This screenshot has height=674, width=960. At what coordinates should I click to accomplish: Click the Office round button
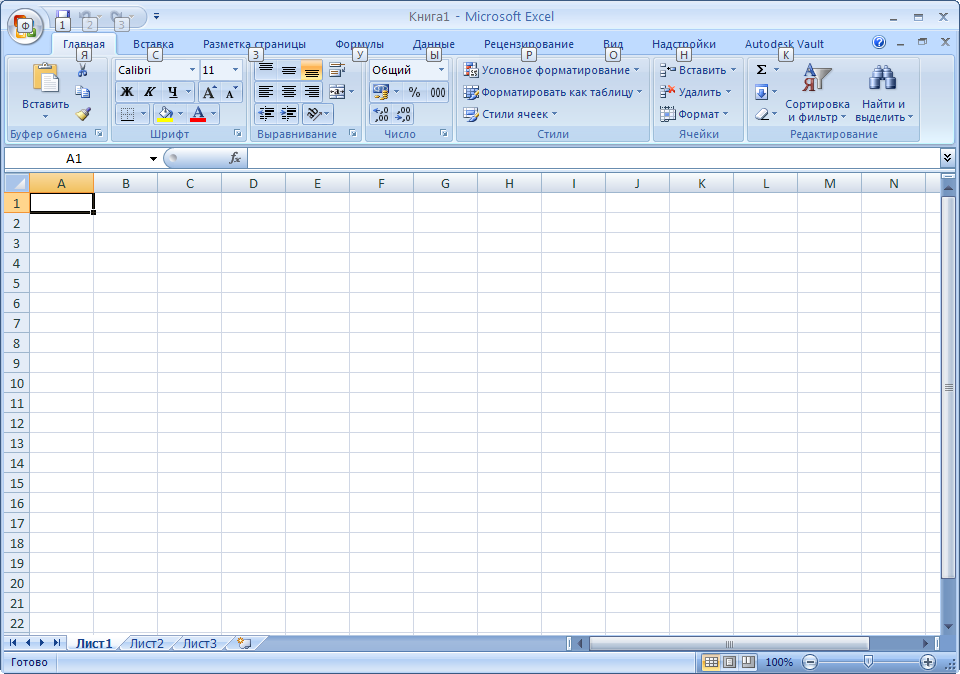tap(25, 27)
